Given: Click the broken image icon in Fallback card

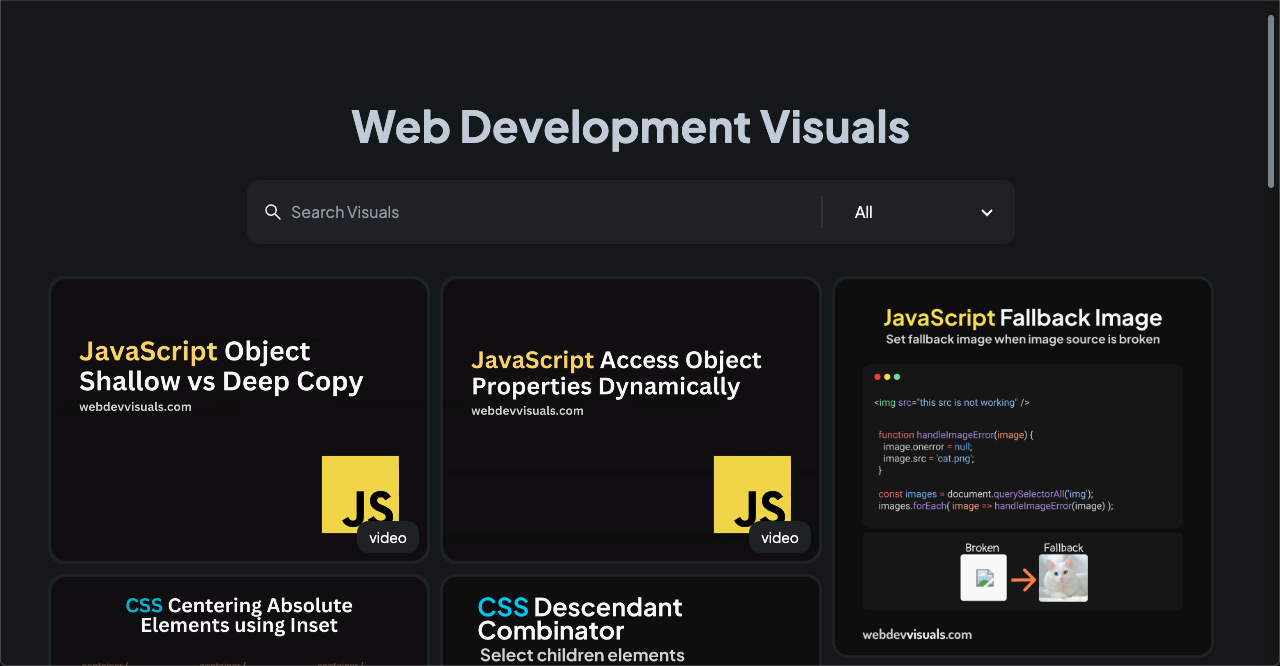Looking at the screenshot, I should coord(984,578).
